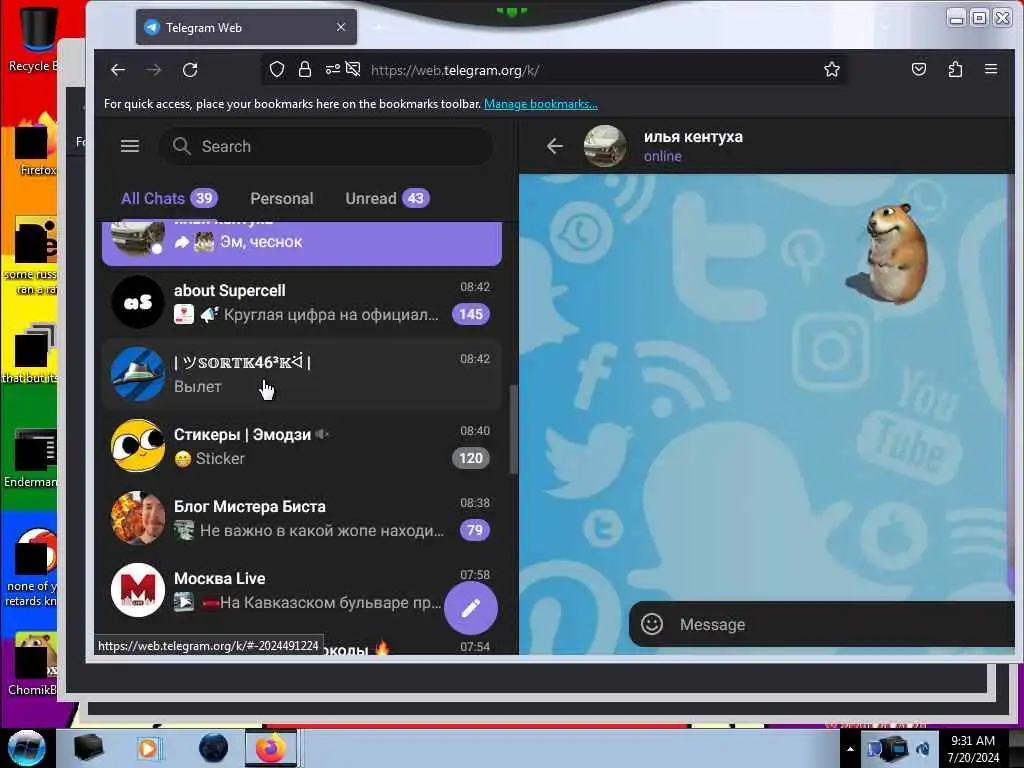Click the Firefox taskbar button

click(271, 748)
